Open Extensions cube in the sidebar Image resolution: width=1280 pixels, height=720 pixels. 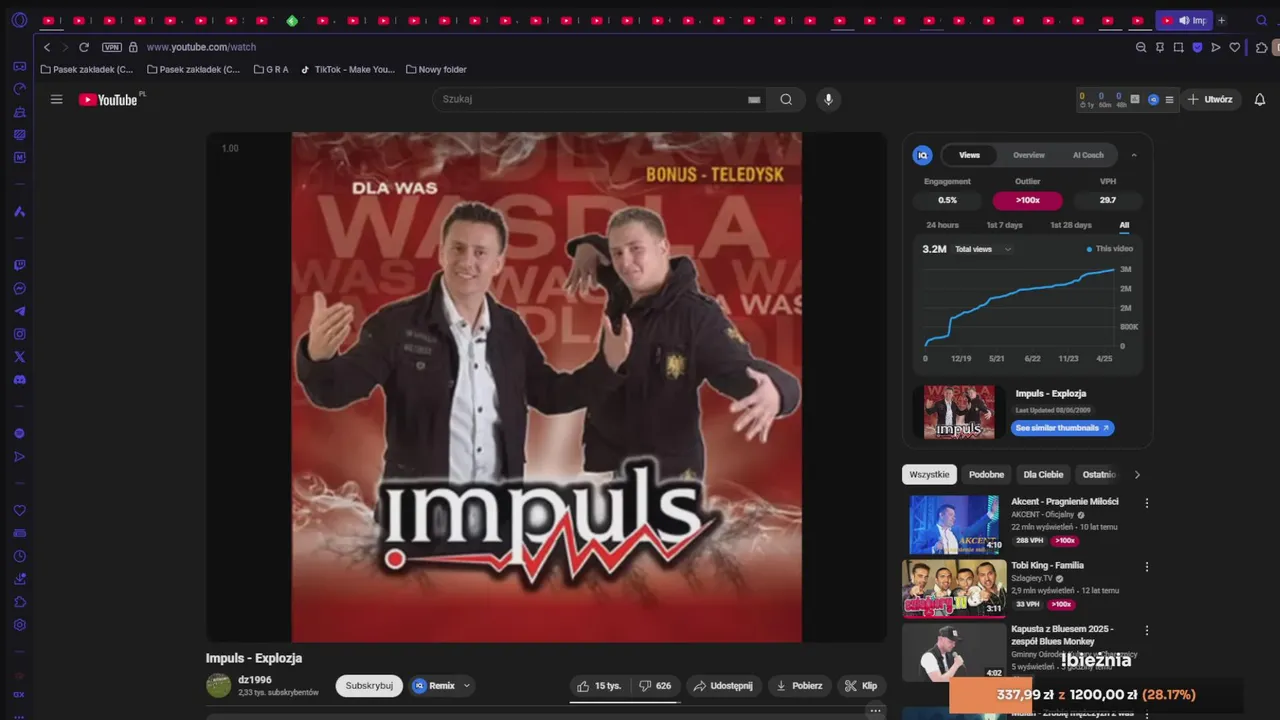[x=19, y=602]
